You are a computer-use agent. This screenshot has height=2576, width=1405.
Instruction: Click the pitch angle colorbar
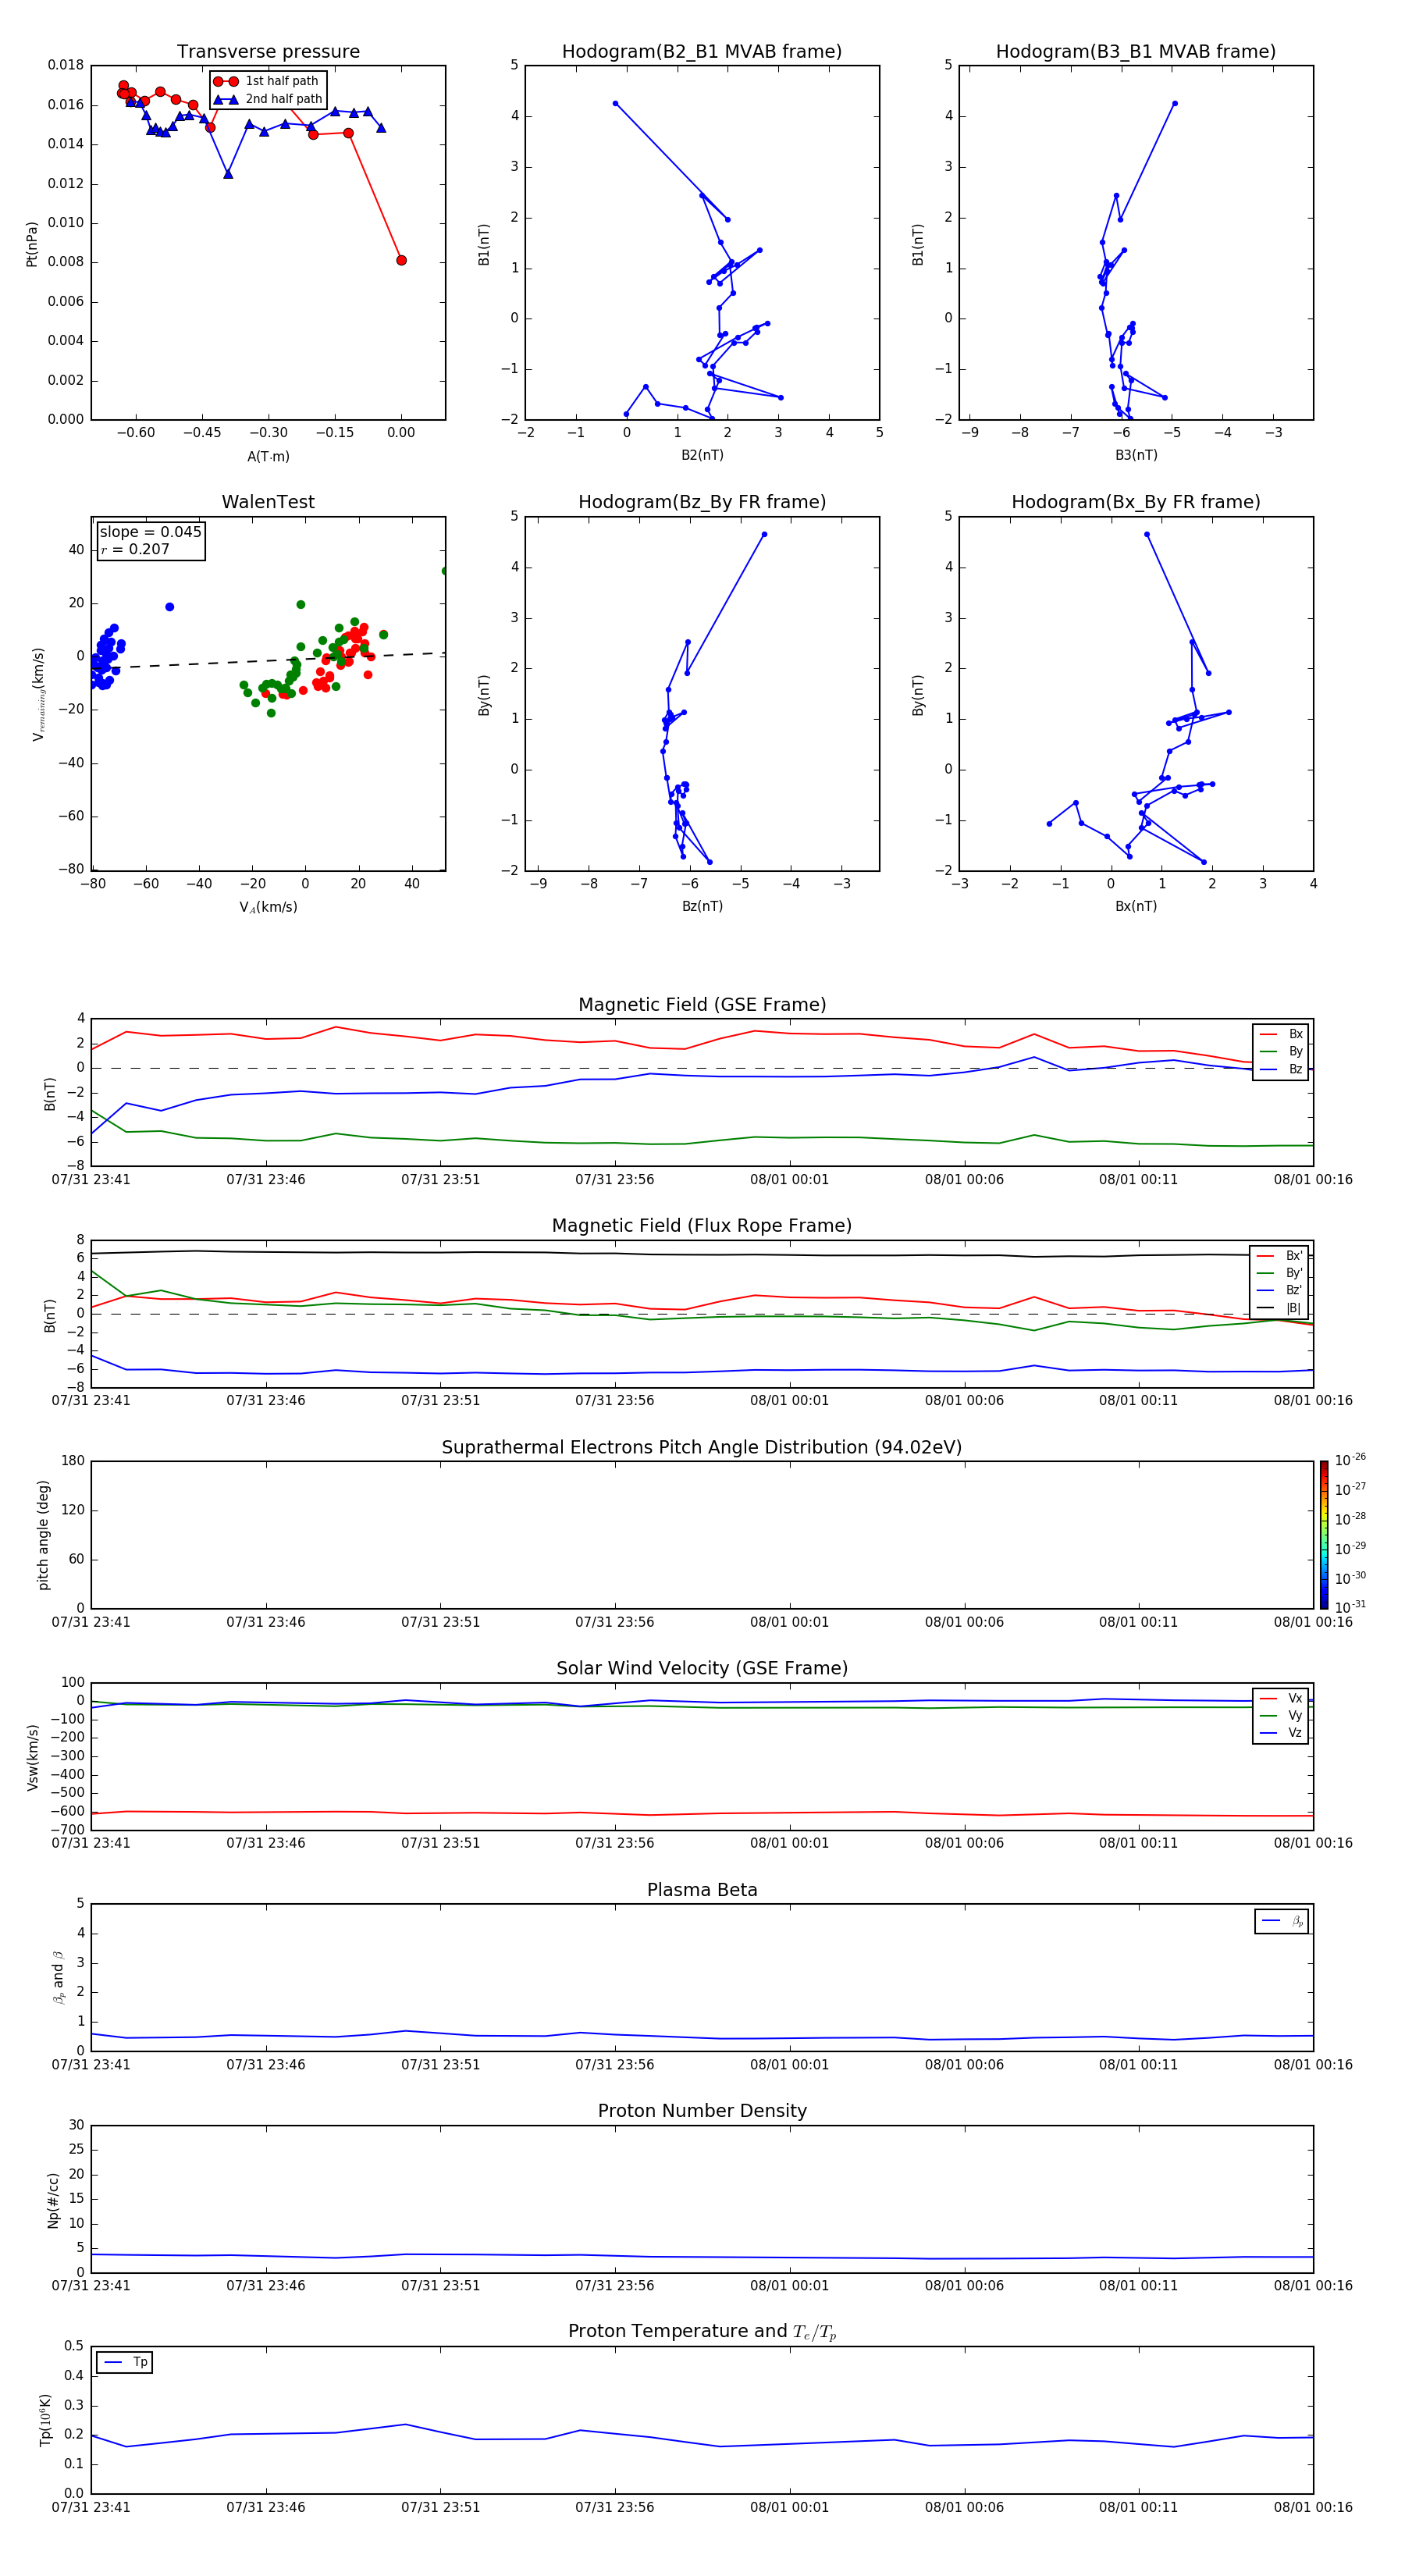[x=1324, y=1535]
